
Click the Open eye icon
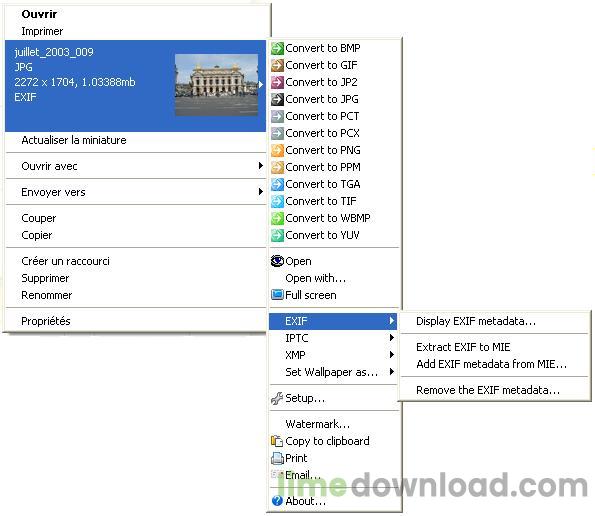[277, 261]
